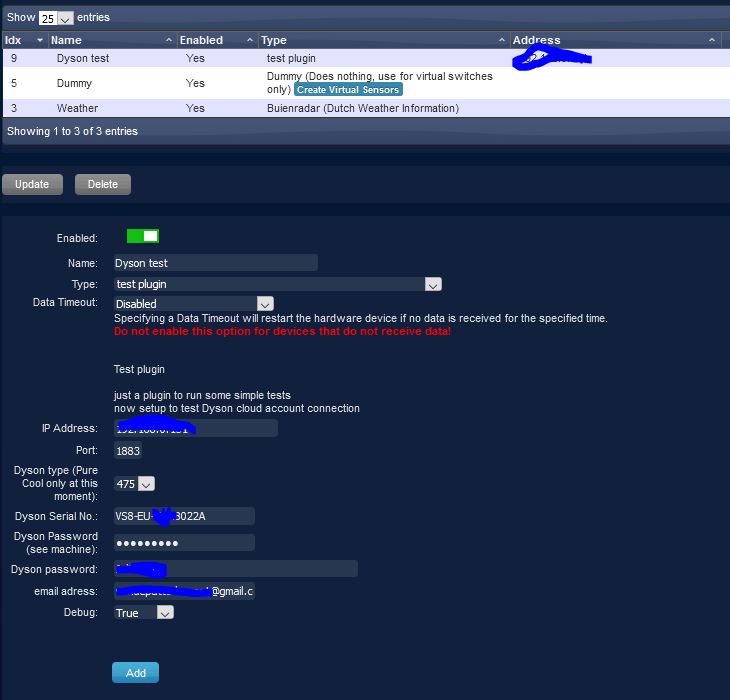730x700 pixels.
Task: Focus the IP Address input field
Action: point(196,428)
